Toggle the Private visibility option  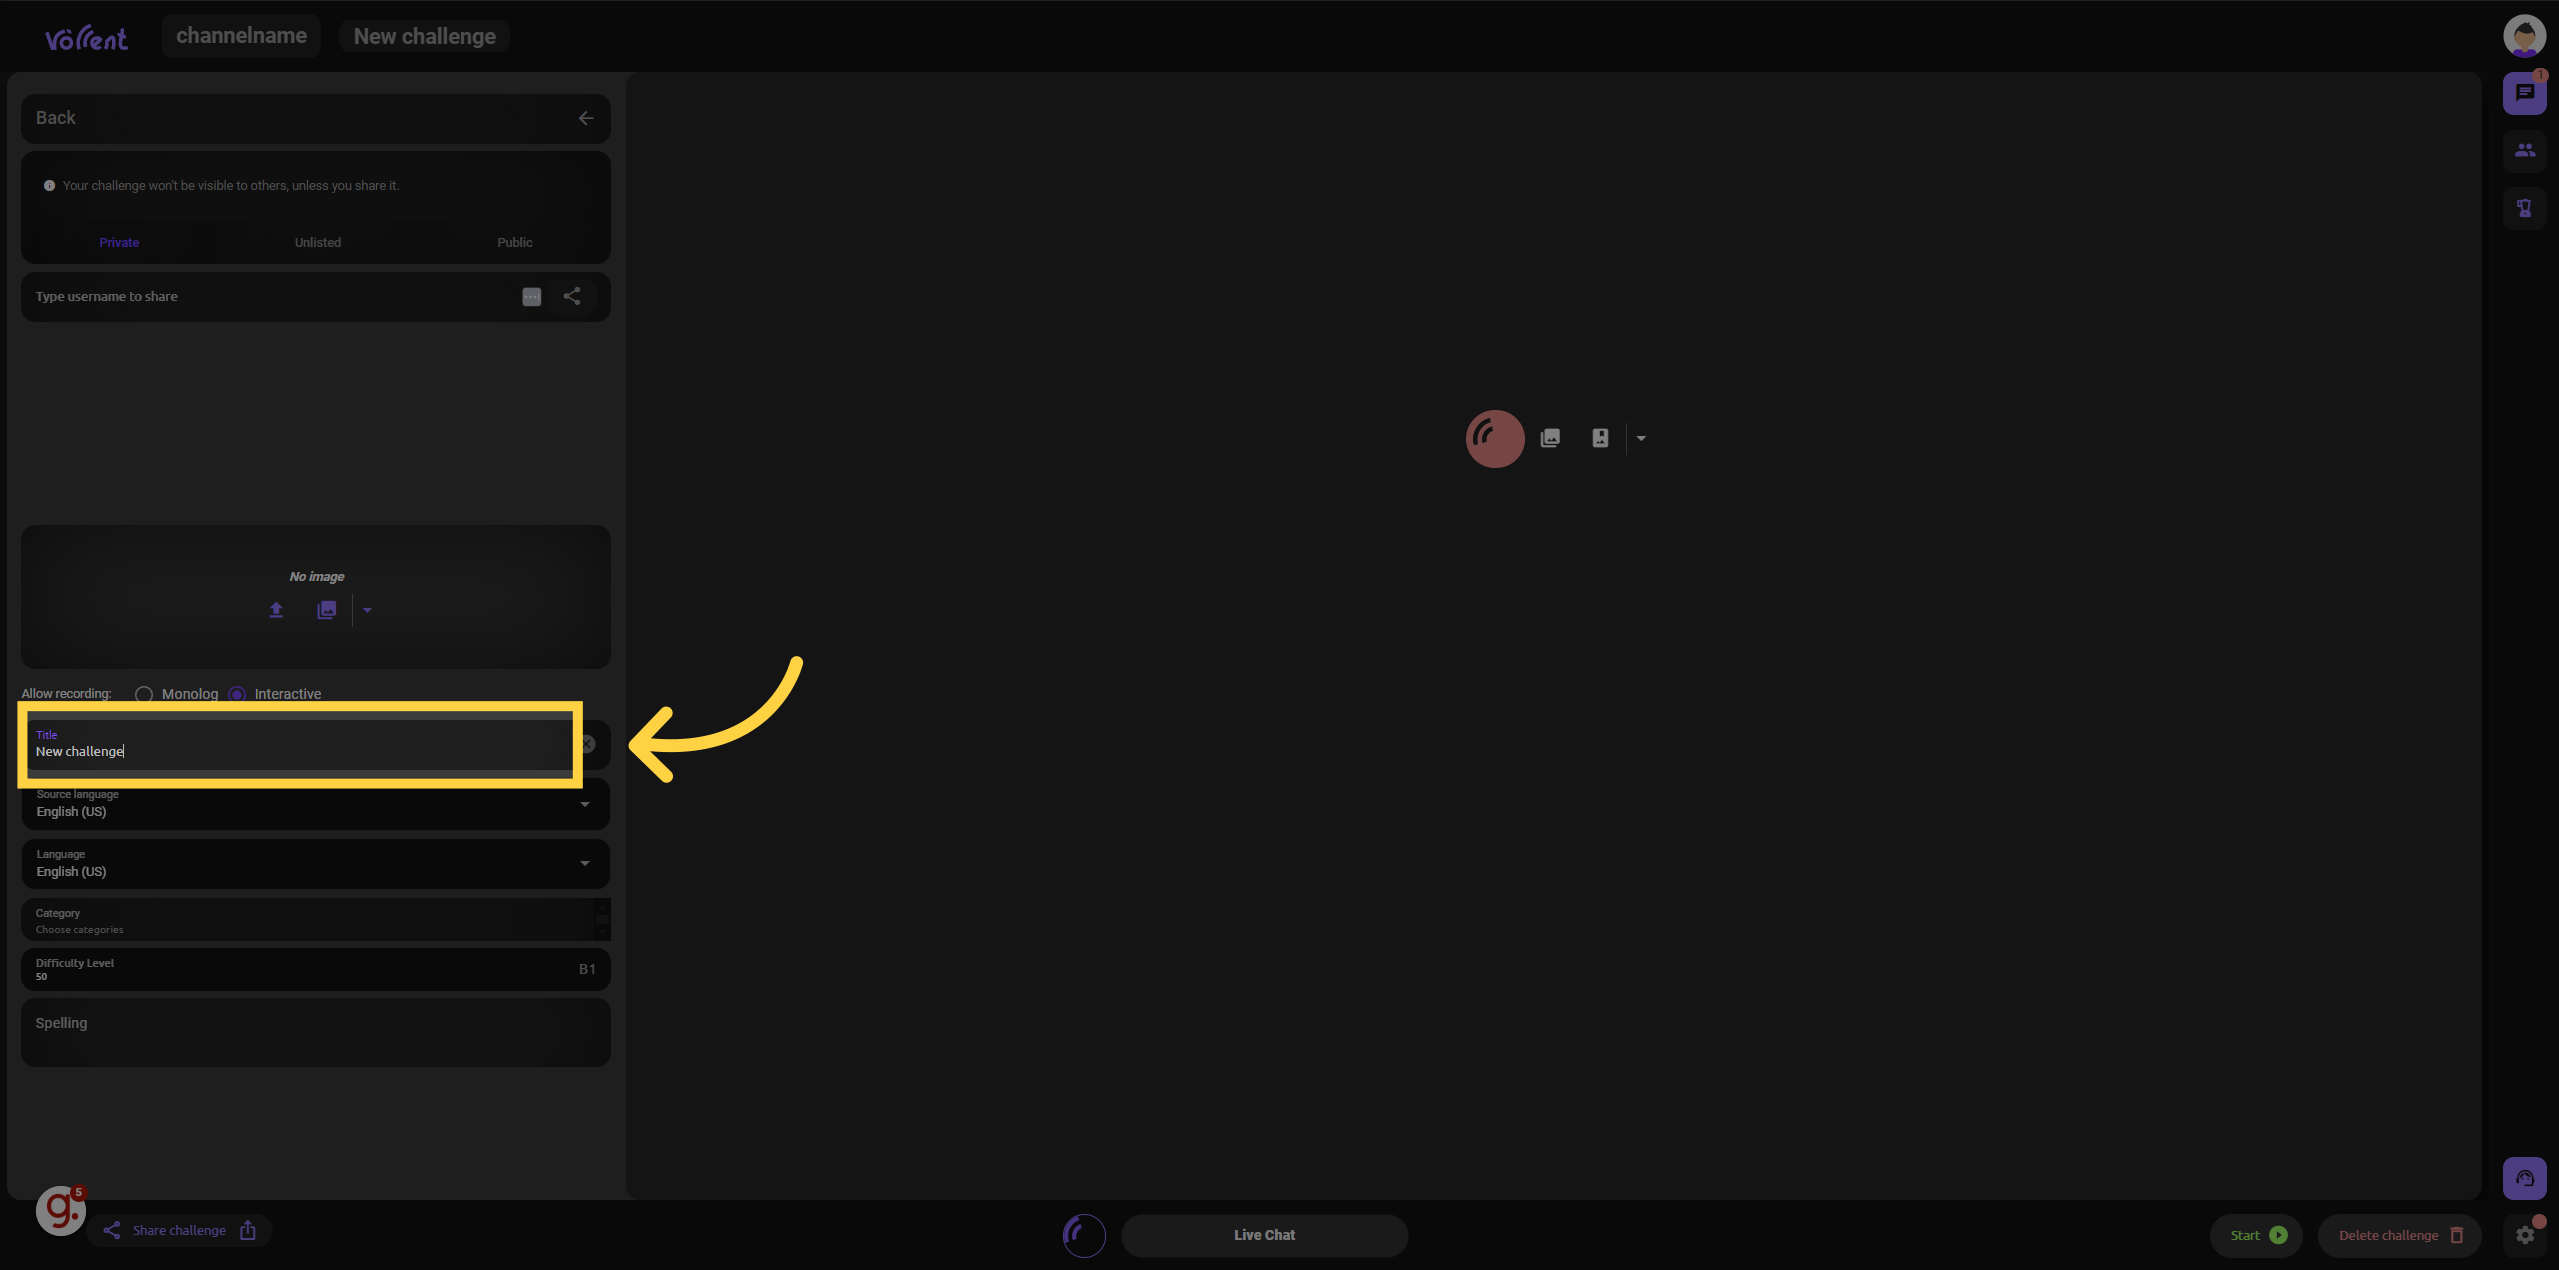(118, 242)
